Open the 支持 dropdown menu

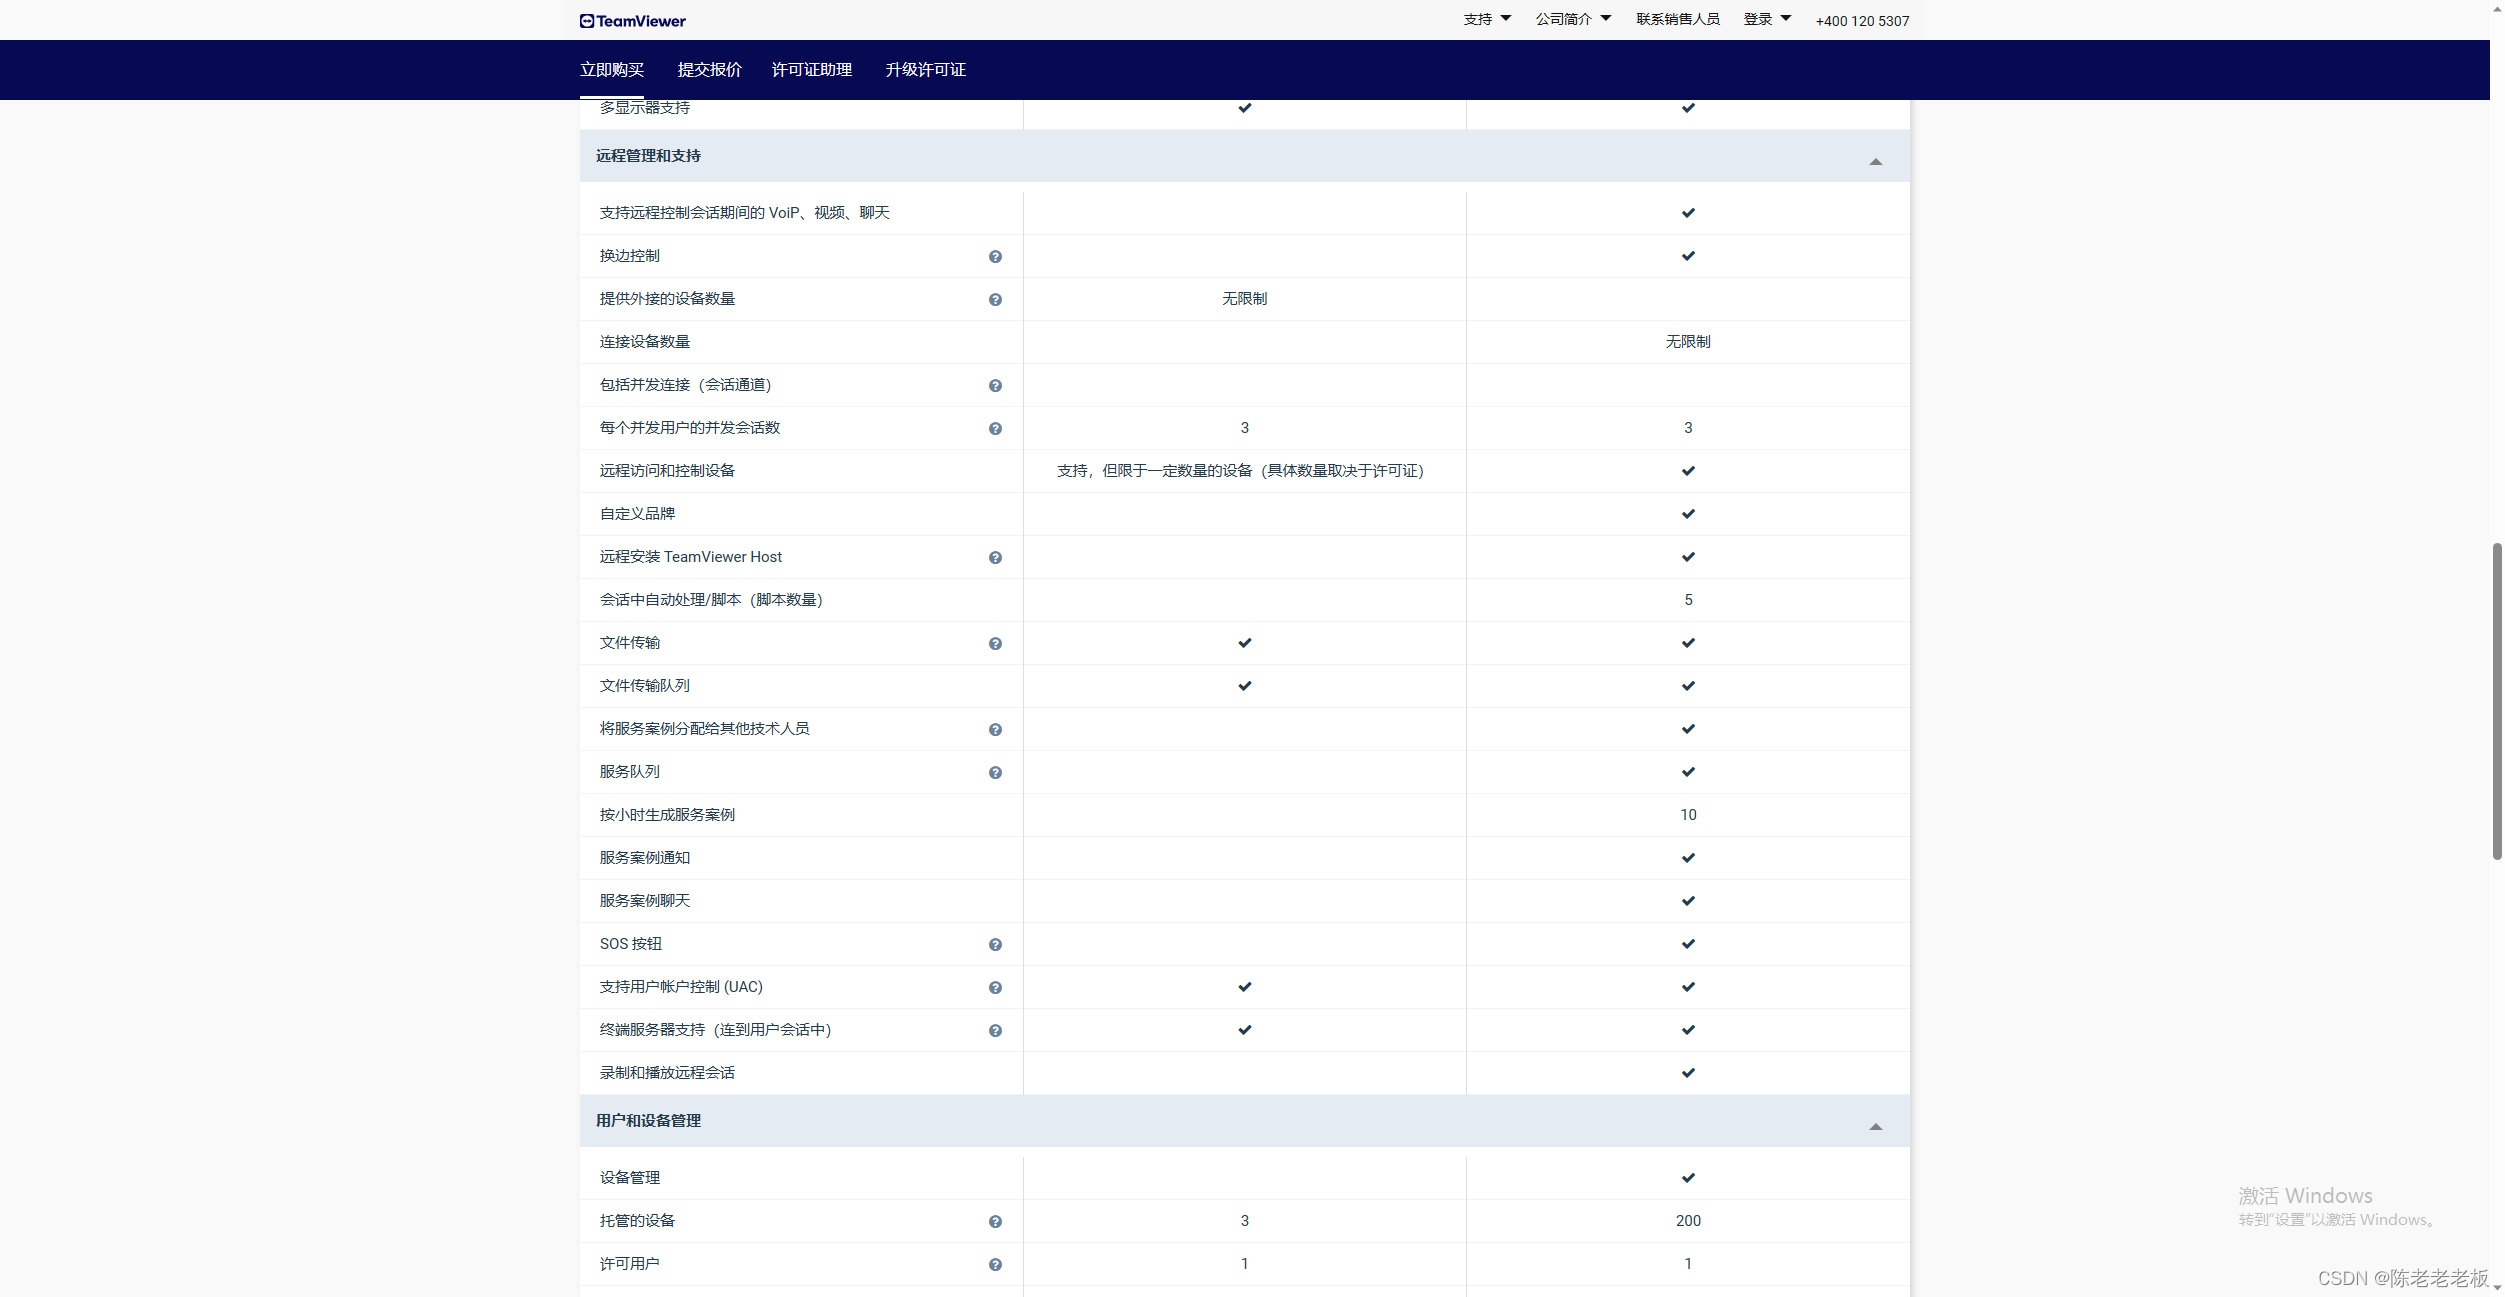click(x=1487, y=19)
